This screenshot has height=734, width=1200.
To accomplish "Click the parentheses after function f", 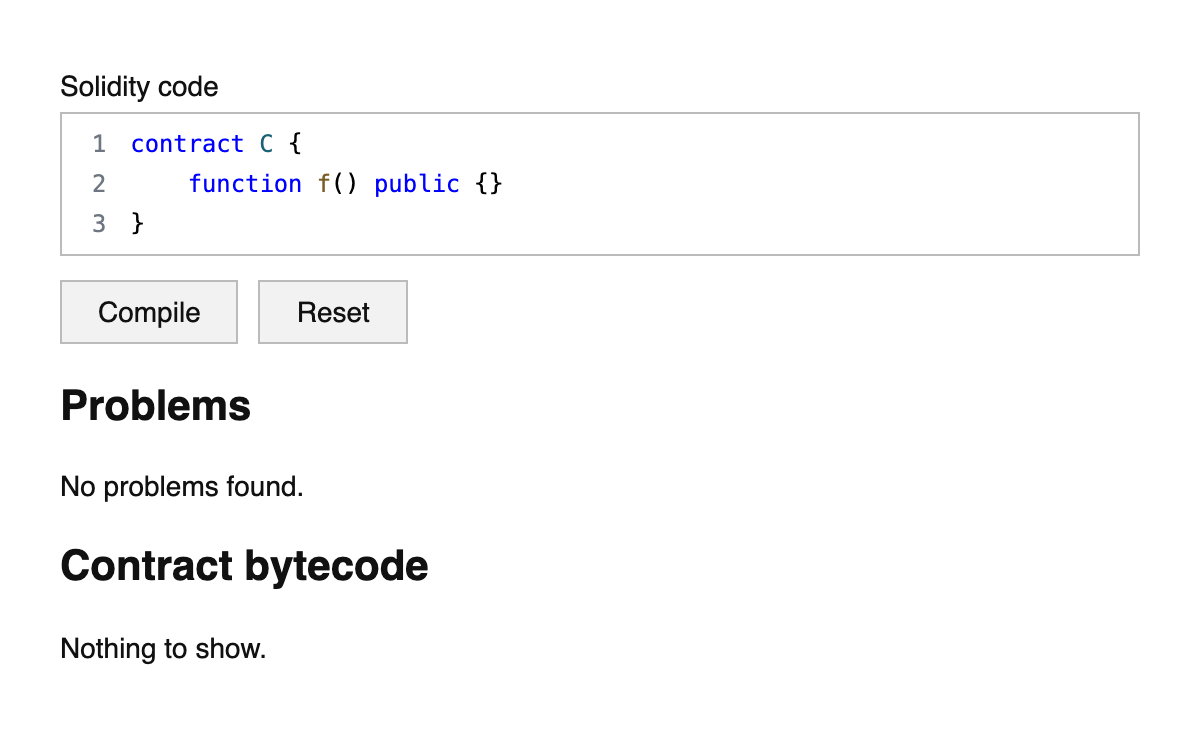I will pos(345,184).
